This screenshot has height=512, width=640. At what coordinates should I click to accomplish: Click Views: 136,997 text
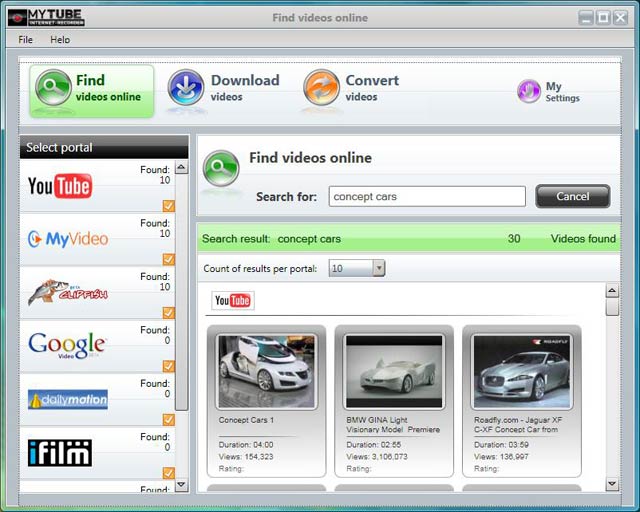(501, 456)
